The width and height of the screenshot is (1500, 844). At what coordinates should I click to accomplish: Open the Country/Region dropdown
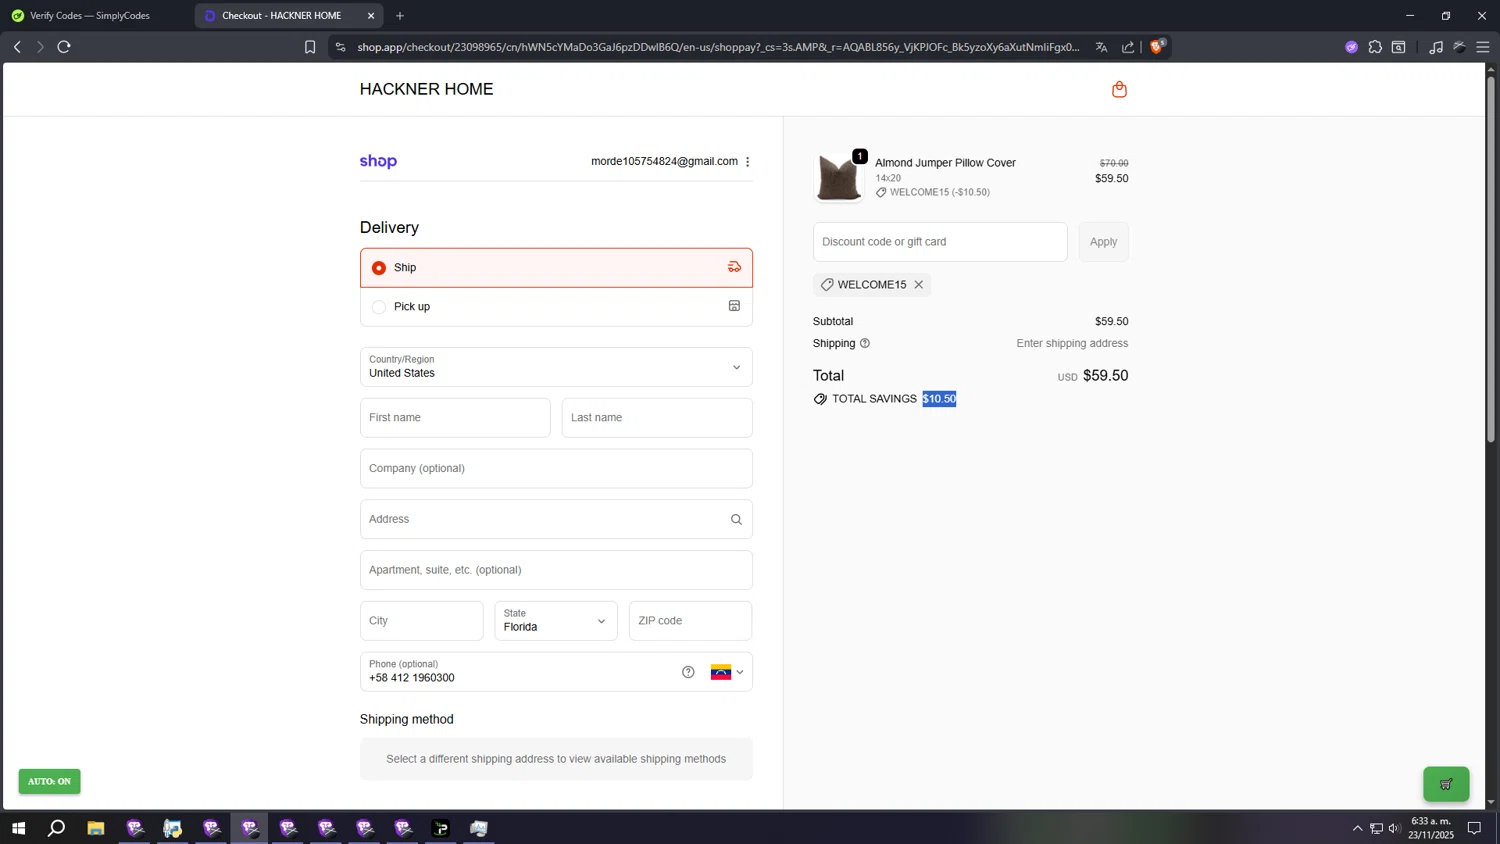point(556,367)
